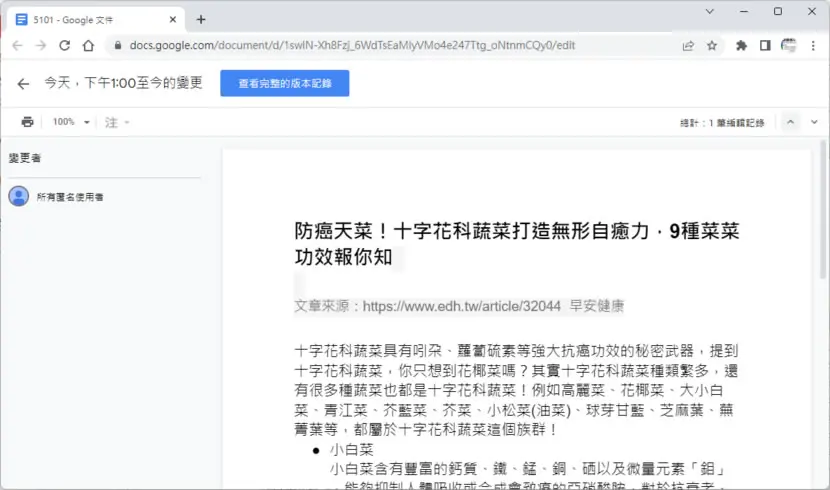The image size is (830, 490).
Task: Click 查看完整的版本記錄 button
Action: tap(285, 83)
